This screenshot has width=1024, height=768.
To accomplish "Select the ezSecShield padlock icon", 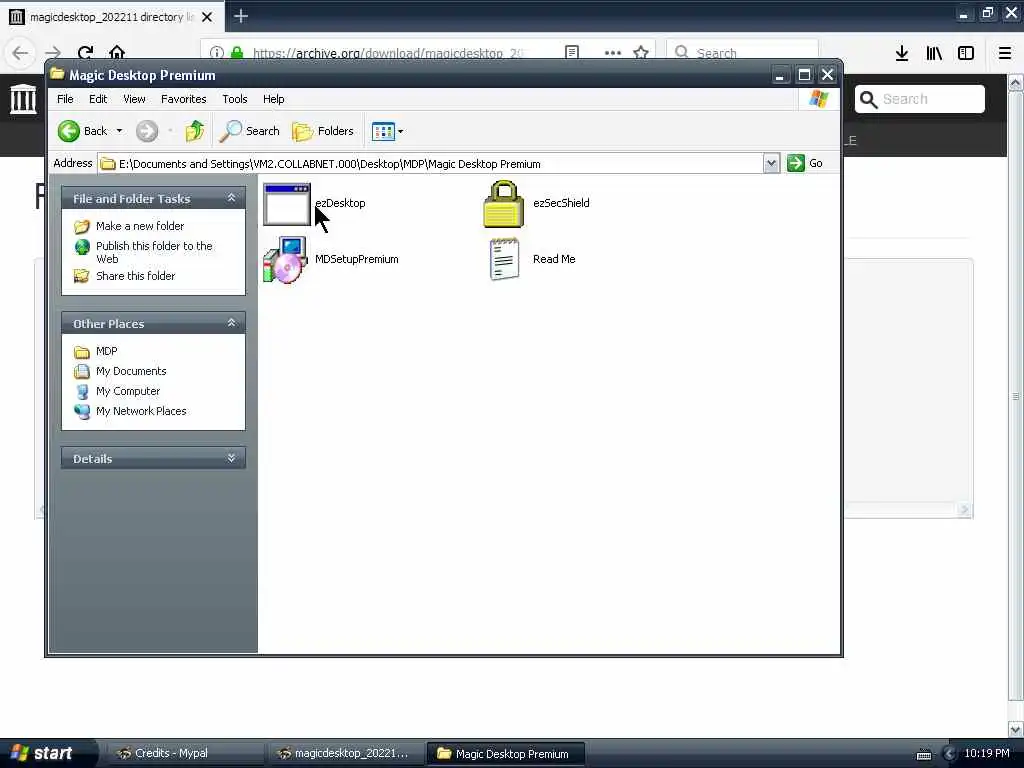I will click(503, 204).
